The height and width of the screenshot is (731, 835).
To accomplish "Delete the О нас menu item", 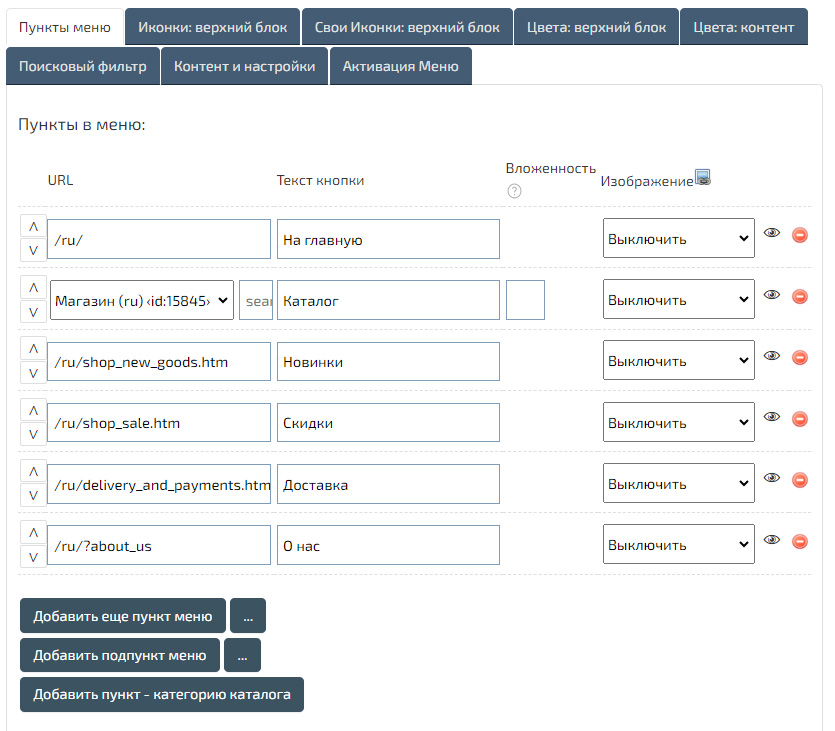I will (x=800, y=542).
